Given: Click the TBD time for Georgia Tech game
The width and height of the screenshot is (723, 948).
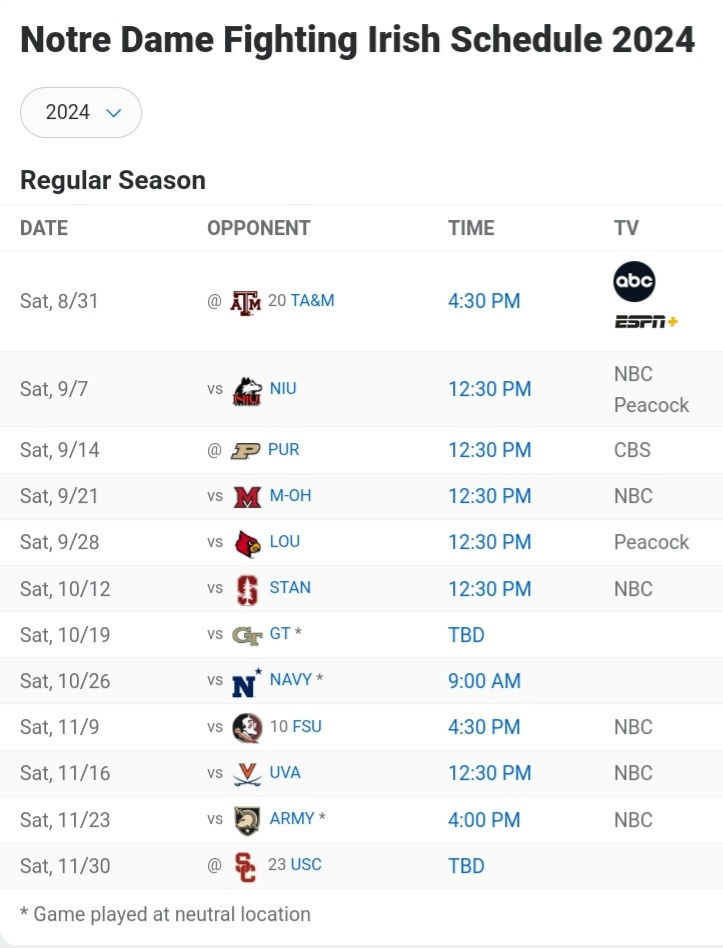Looking at the screenshot, I should (x=466, y=635).
